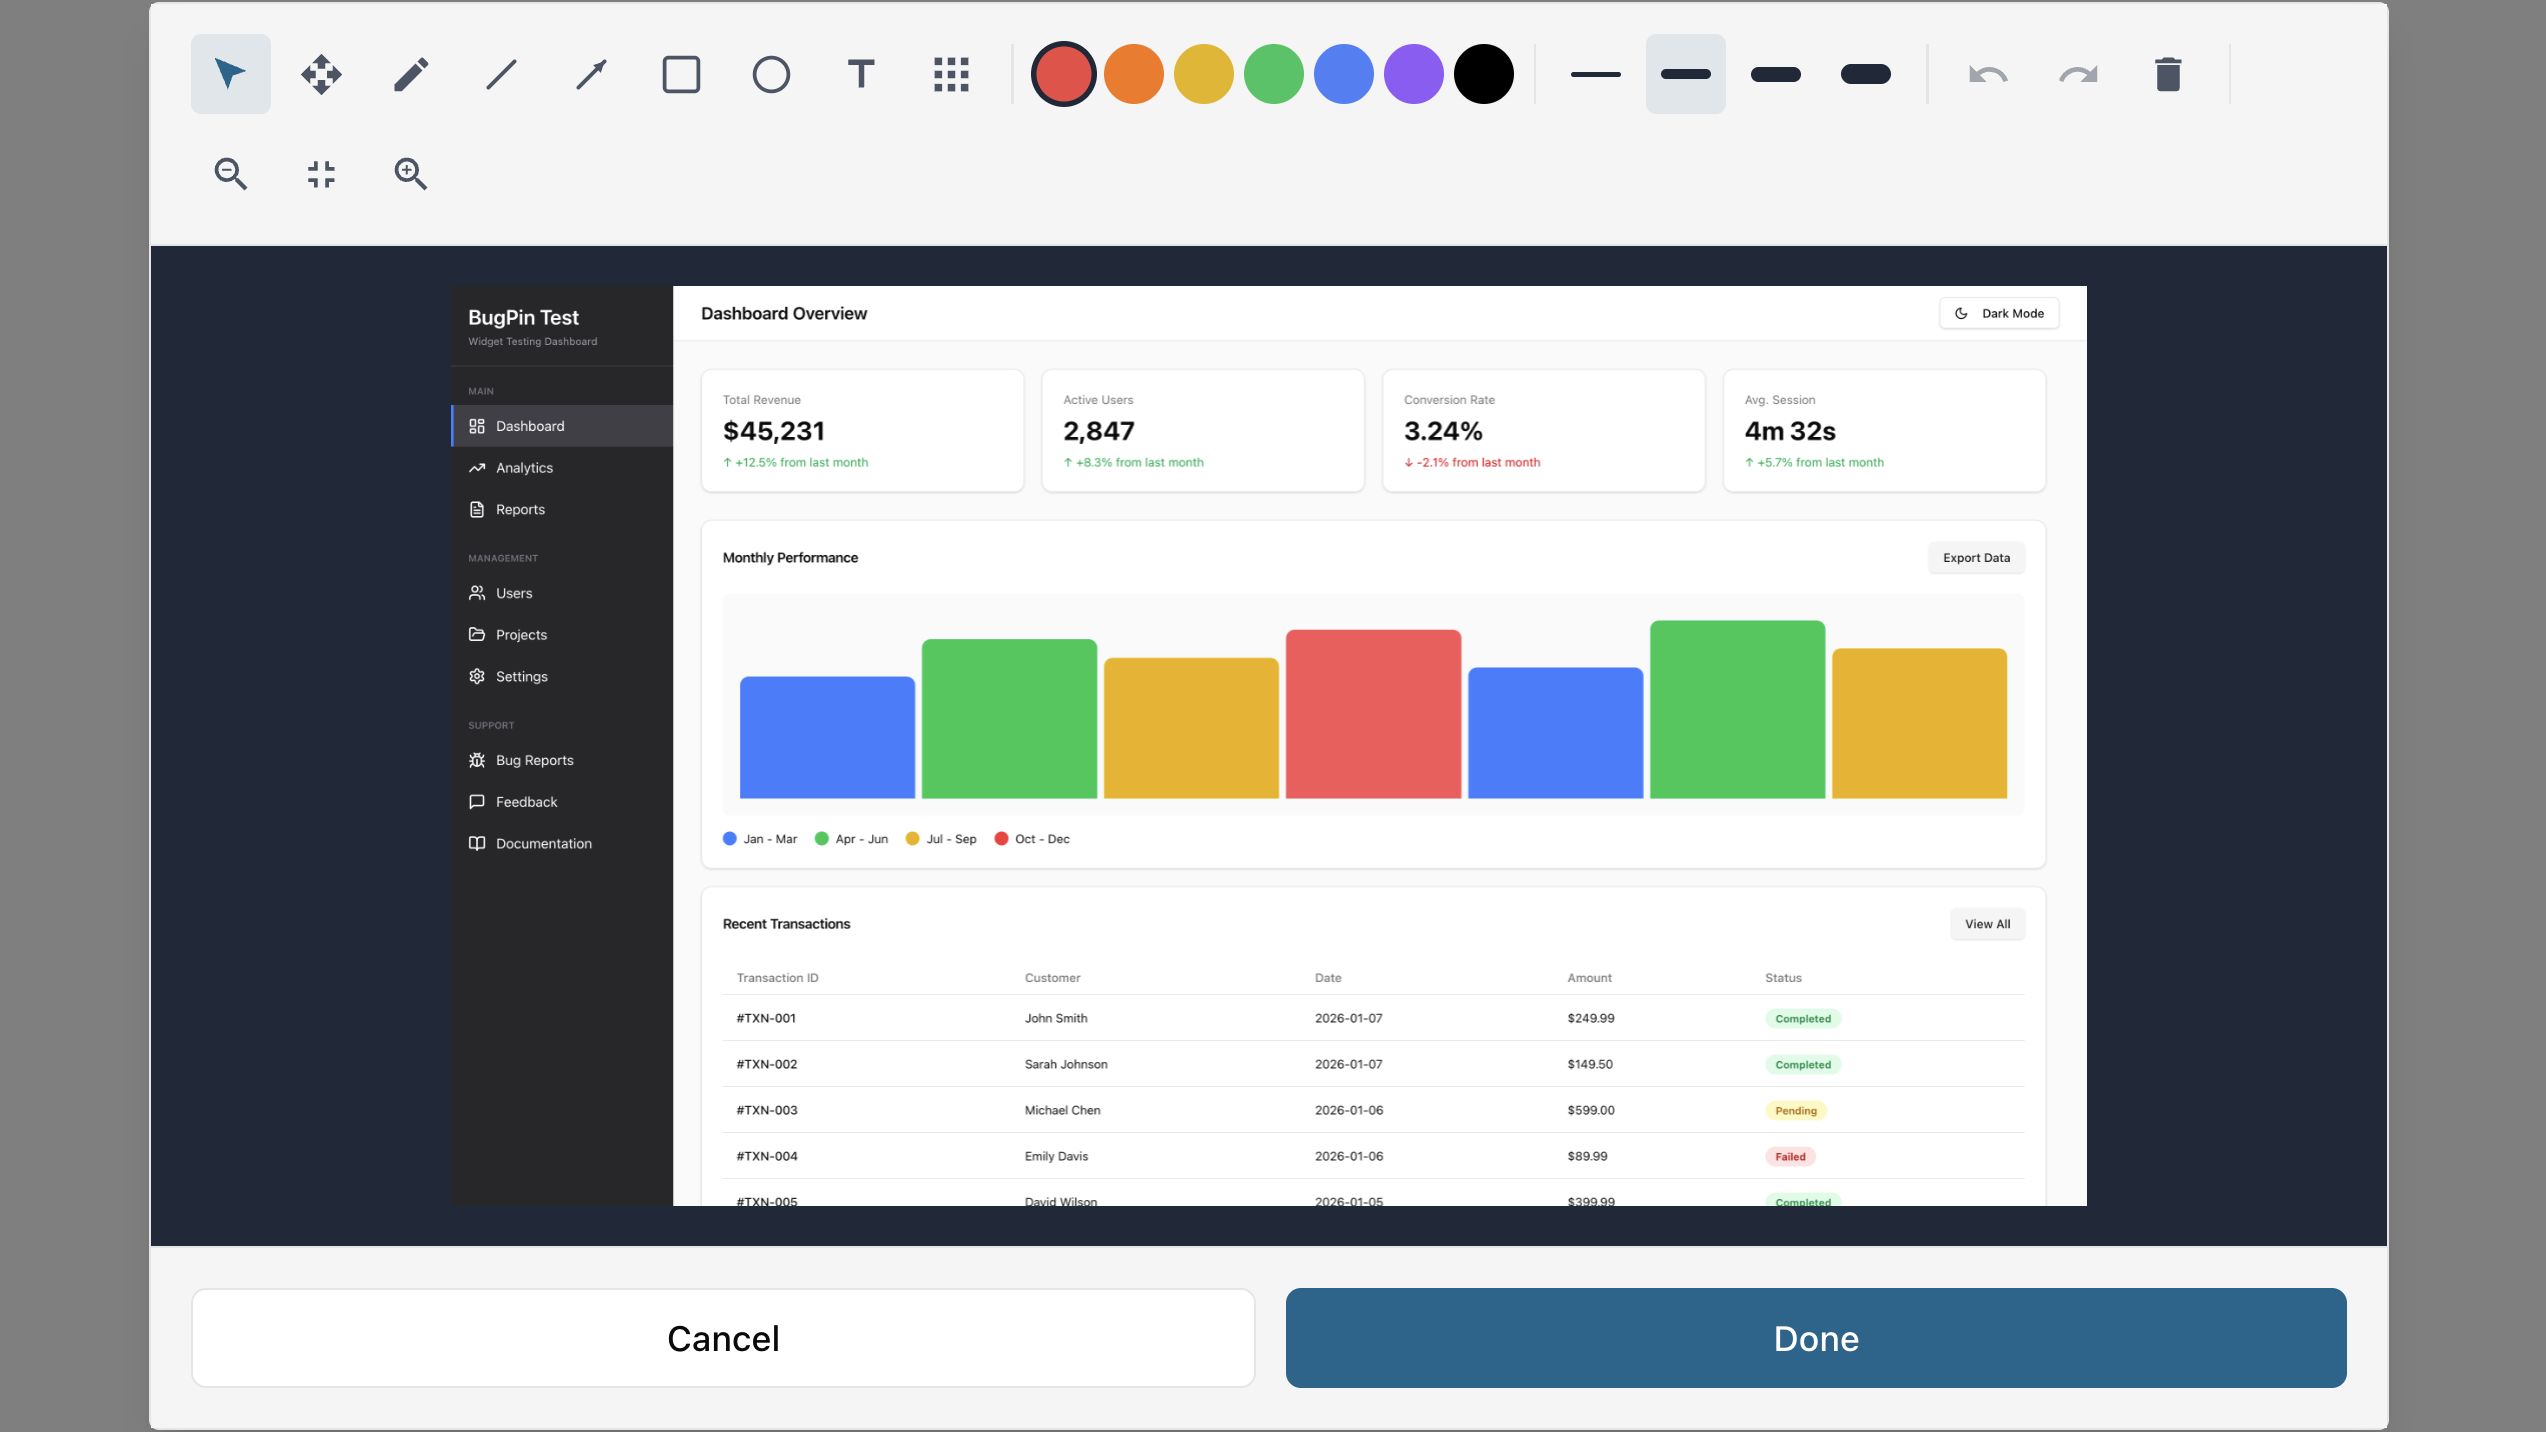Select the move/pan tool
Screen dimensions: 2546x1432
point(321,74)
